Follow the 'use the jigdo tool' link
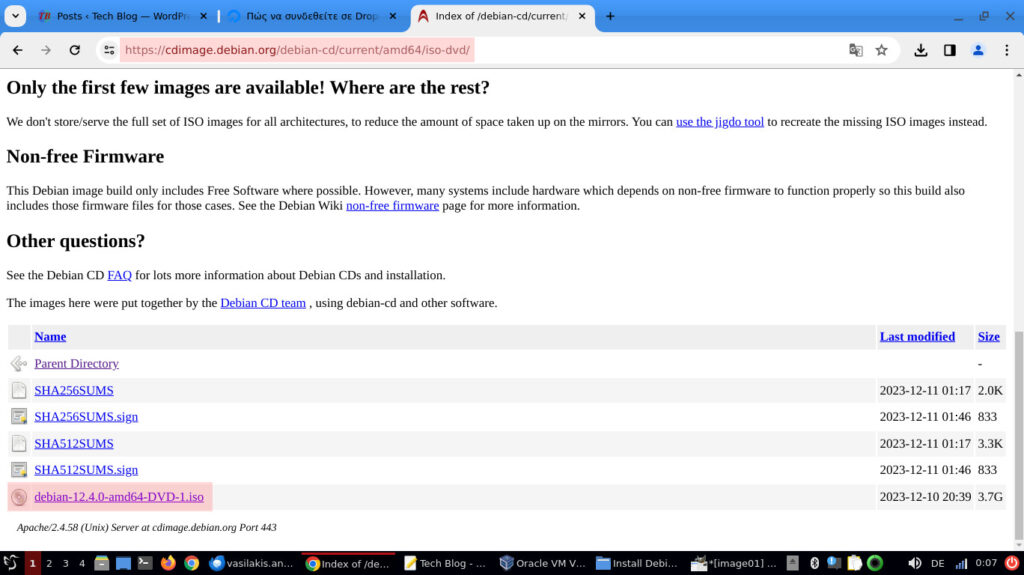This screenshot has width=1024, height=575. pos(719,122)
